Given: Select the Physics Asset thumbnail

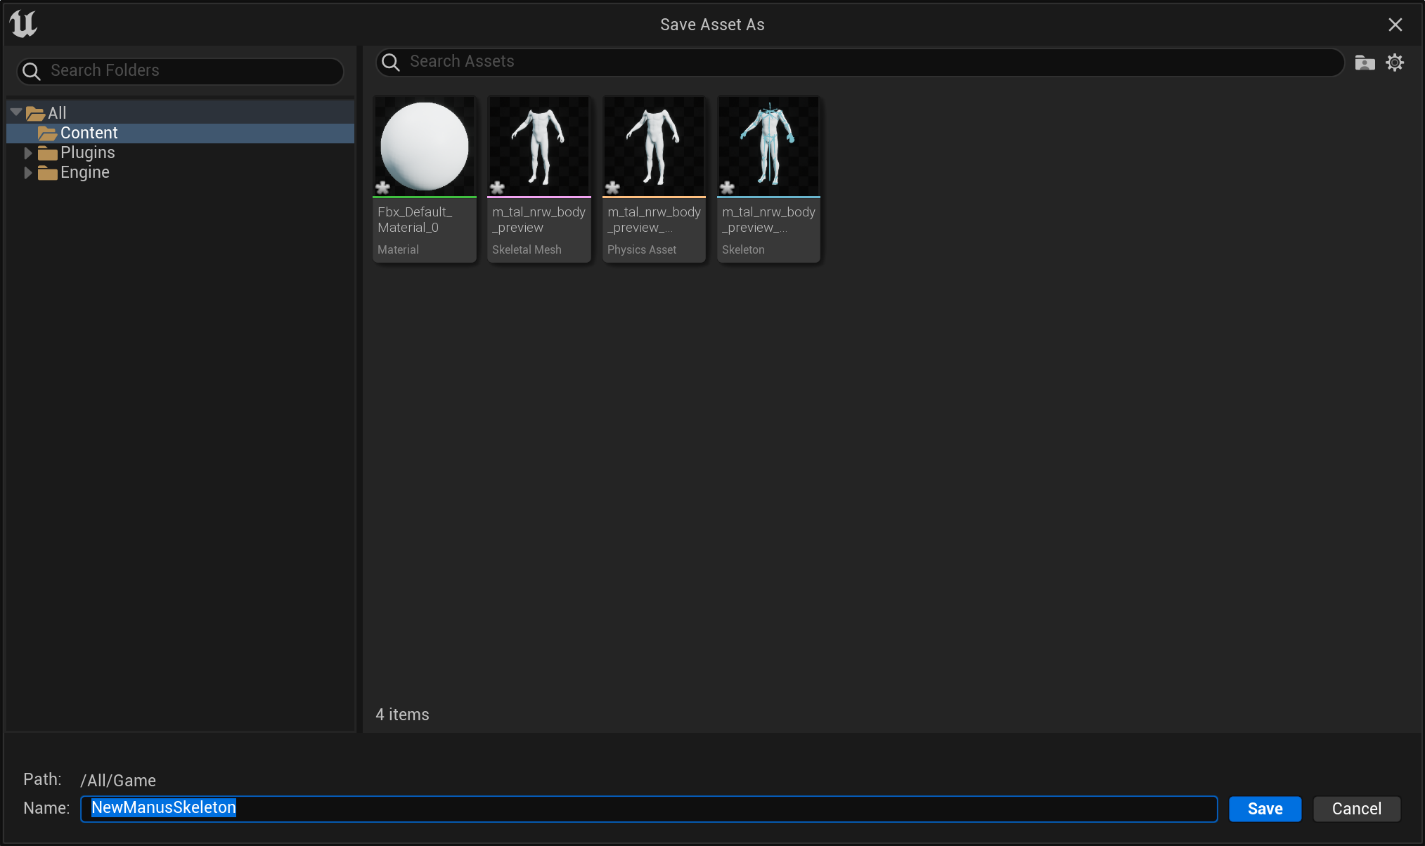Looking at the screenshot, I should point(654,148).
